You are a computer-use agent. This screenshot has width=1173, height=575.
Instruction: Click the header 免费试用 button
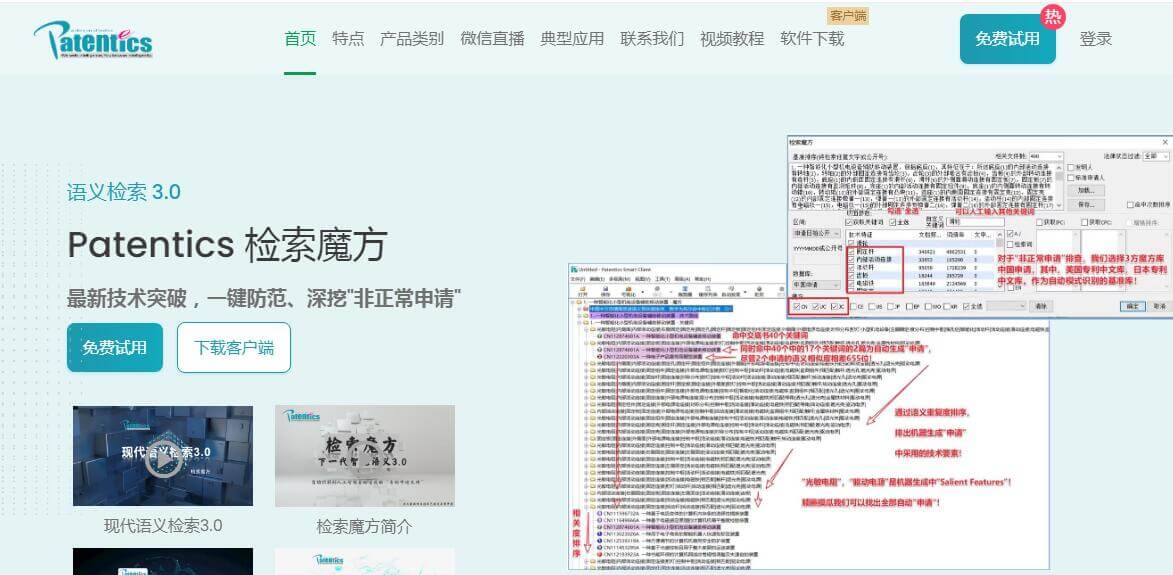click(1007, 39)
